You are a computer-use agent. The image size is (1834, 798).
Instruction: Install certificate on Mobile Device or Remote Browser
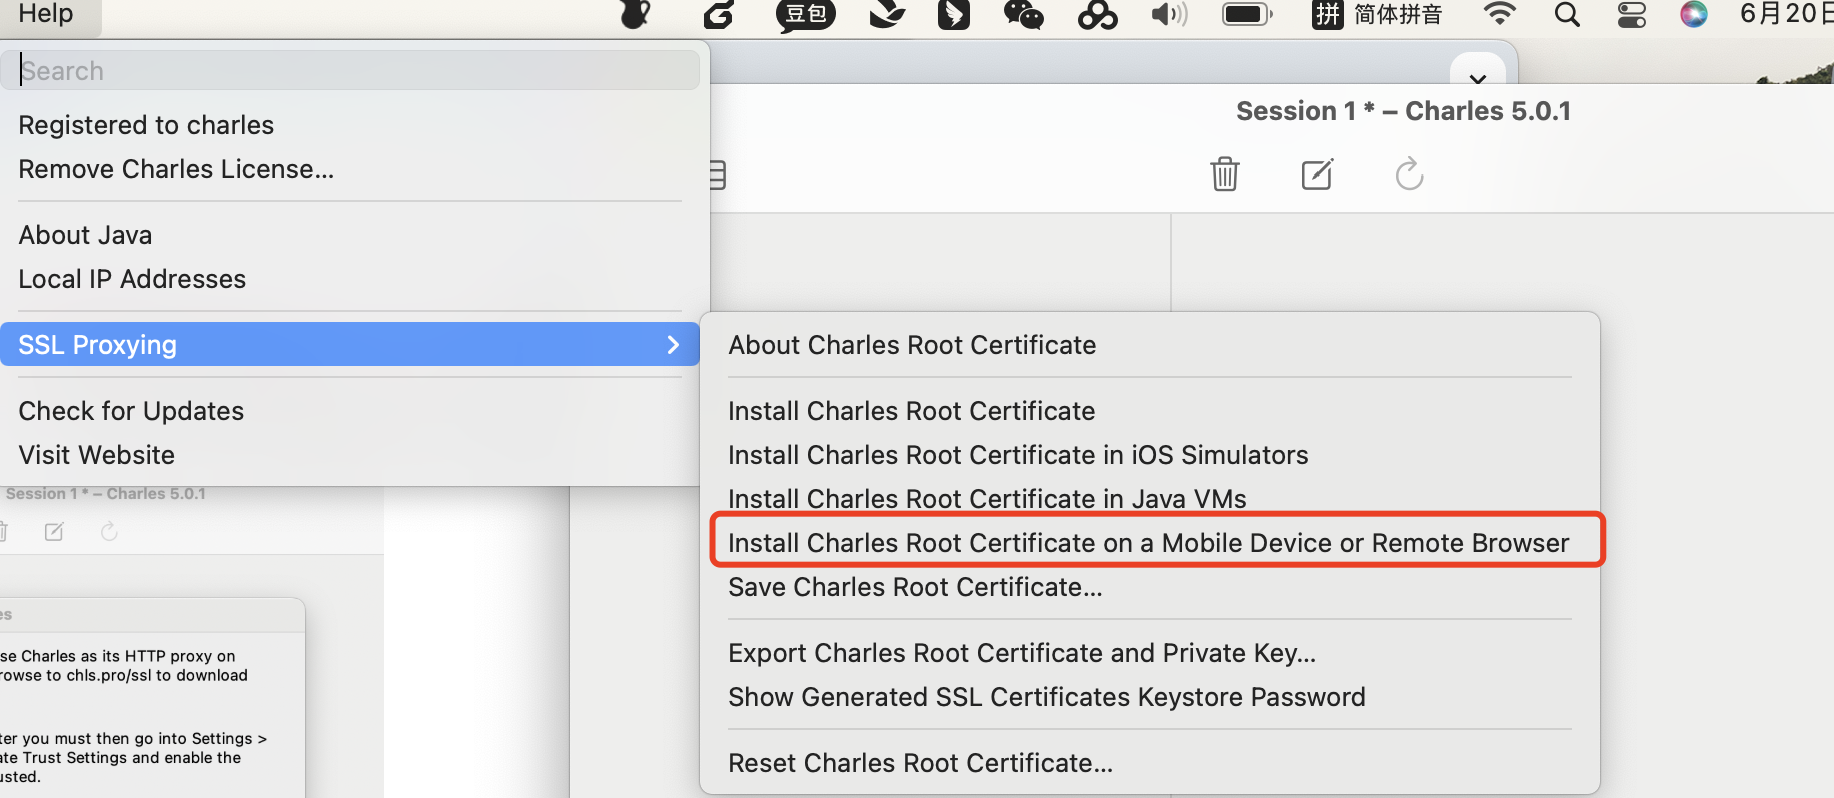pos(1150,543)
